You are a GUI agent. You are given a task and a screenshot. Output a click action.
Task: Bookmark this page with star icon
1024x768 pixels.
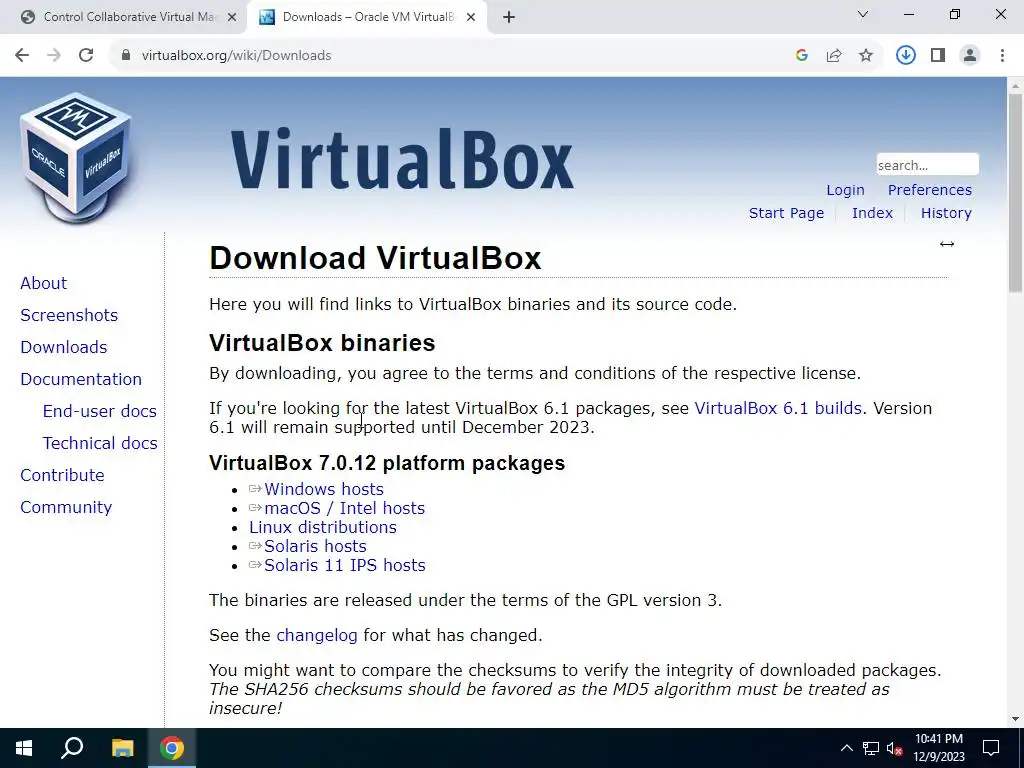tap(866, 56)
